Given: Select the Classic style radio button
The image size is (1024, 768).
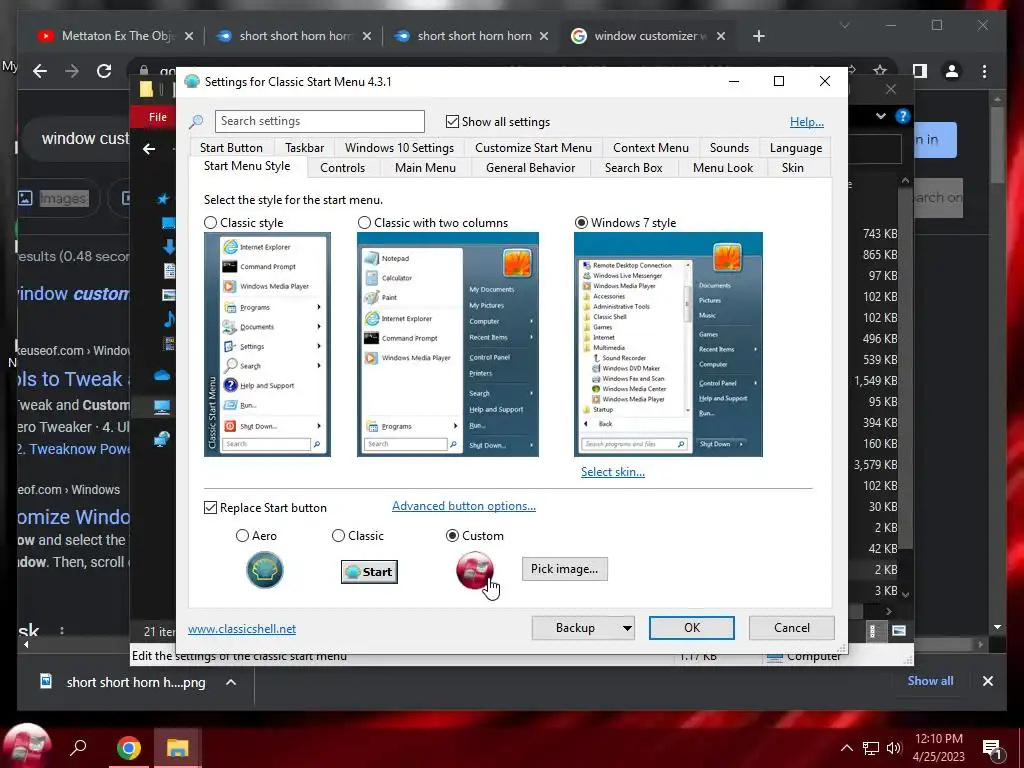Looking at the screenshot, I should (210, 223).
